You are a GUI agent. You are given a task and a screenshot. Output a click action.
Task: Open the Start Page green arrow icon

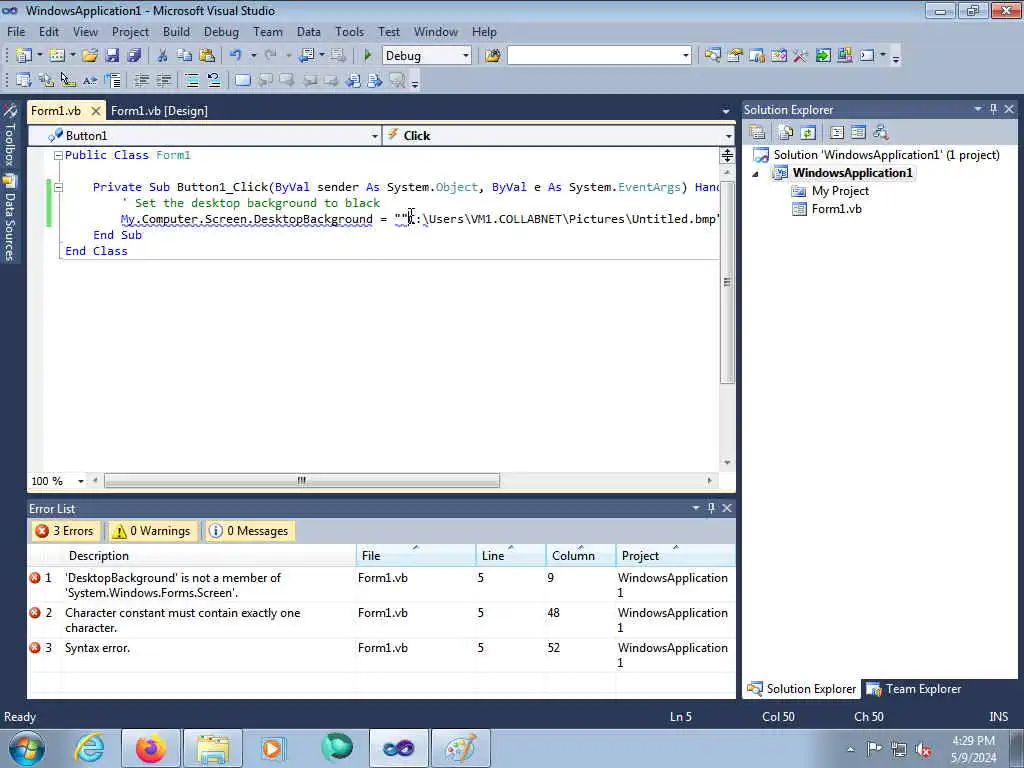point(823,56)
